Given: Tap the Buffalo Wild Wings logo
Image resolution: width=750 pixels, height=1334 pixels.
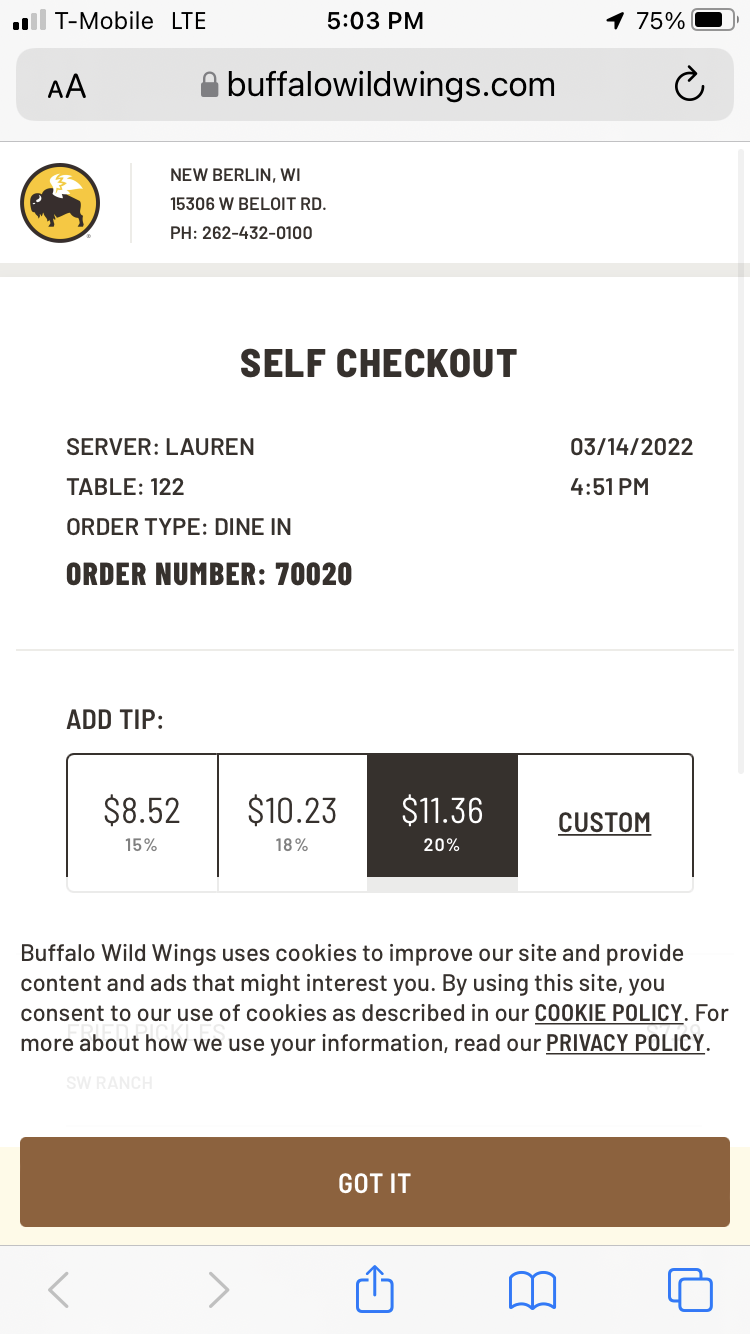Looking at the screenshot, I should (60, 203).
